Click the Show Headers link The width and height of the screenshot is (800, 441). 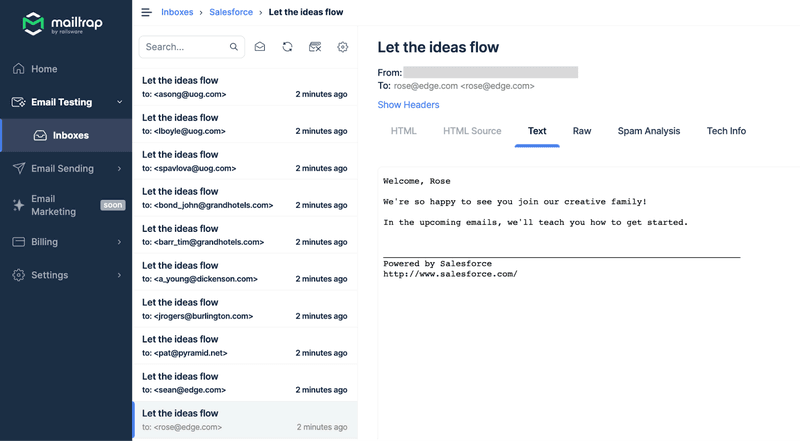pos(408,105)
